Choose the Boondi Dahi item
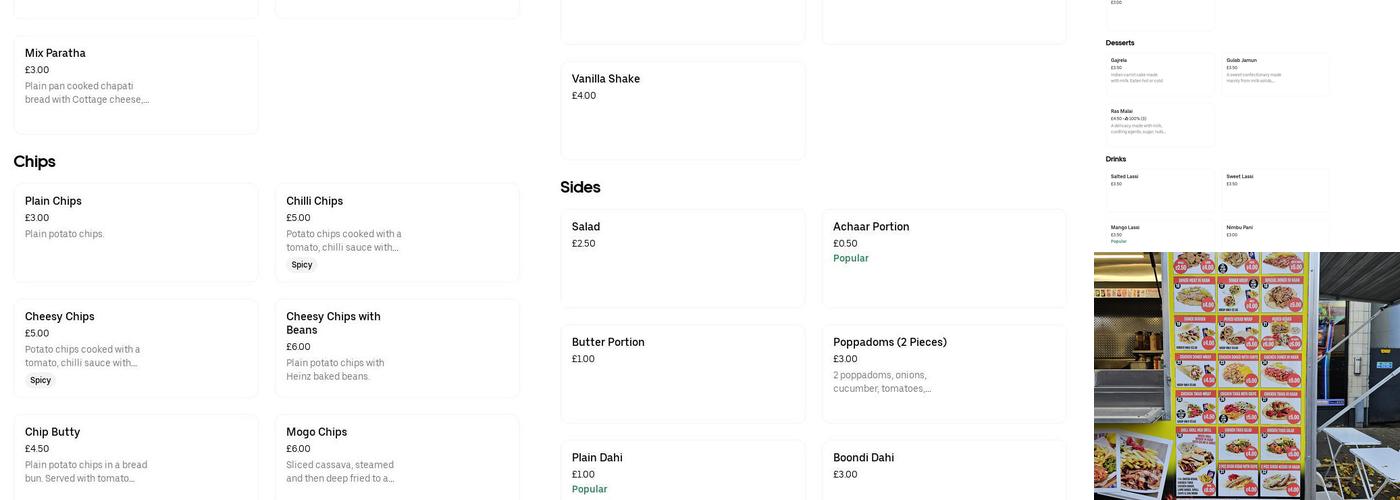 point(943,470)
